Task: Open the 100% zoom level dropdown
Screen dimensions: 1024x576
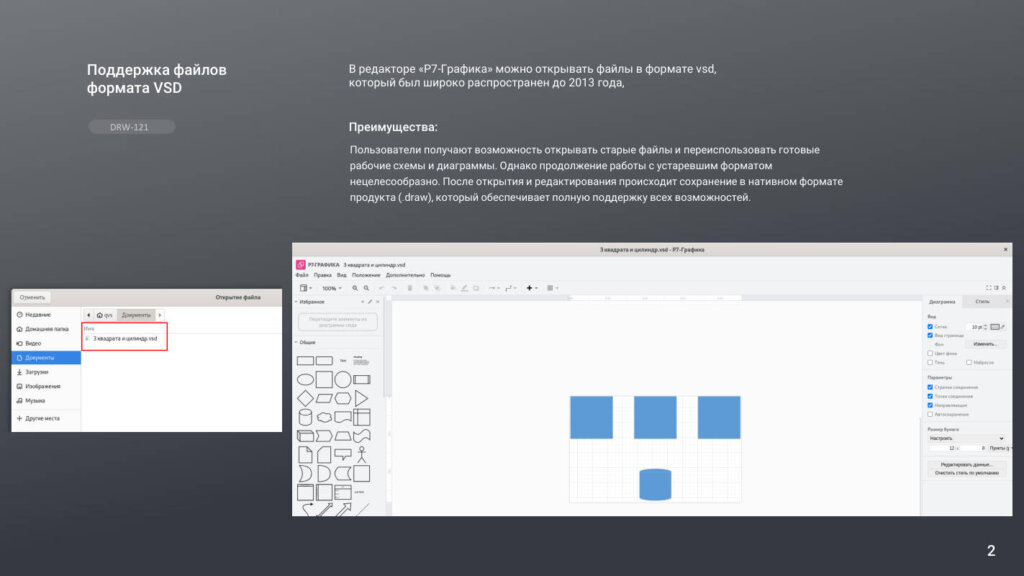Action: pos(330,288)
